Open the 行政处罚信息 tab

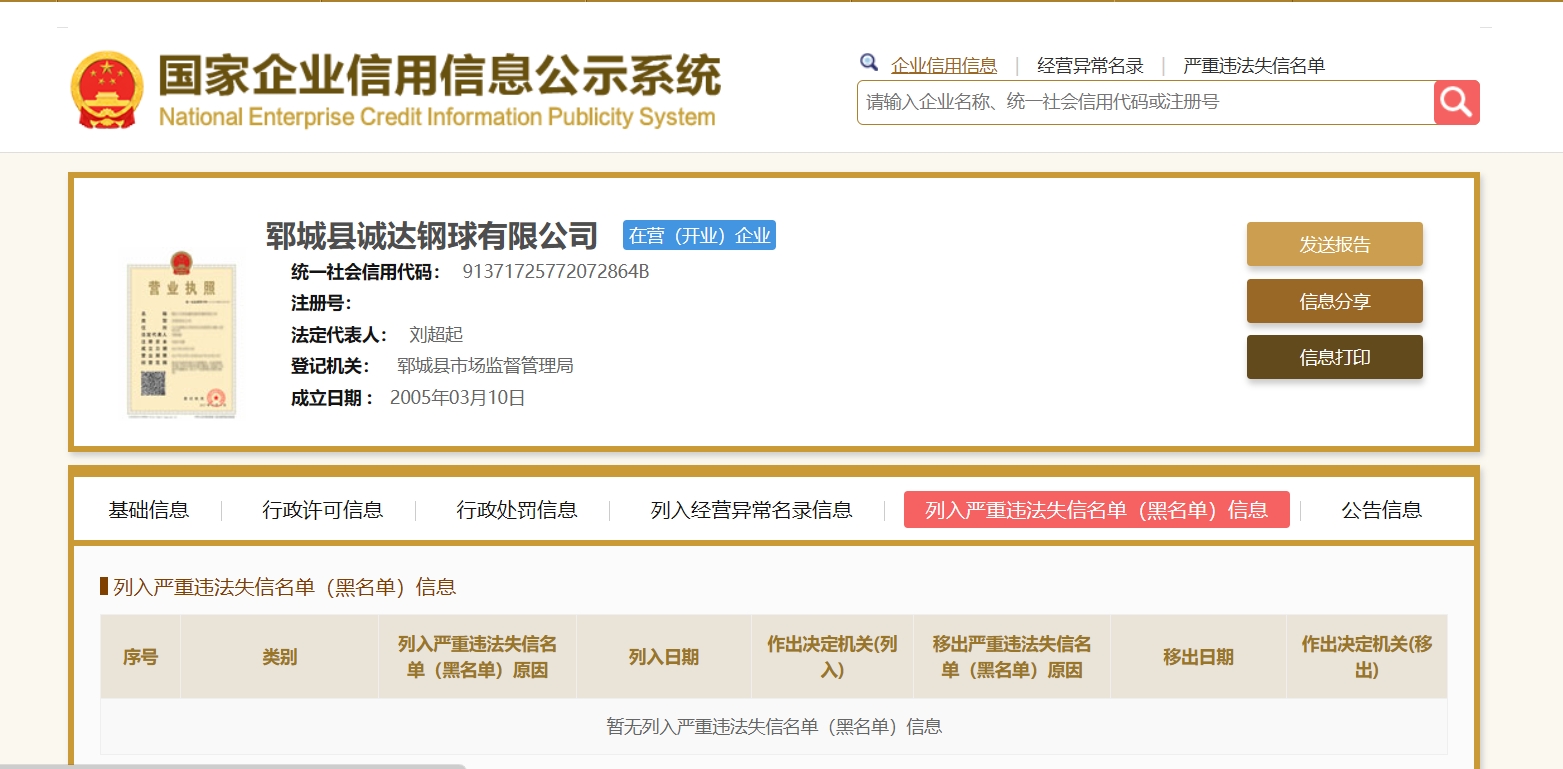click(x=516, y=510)
